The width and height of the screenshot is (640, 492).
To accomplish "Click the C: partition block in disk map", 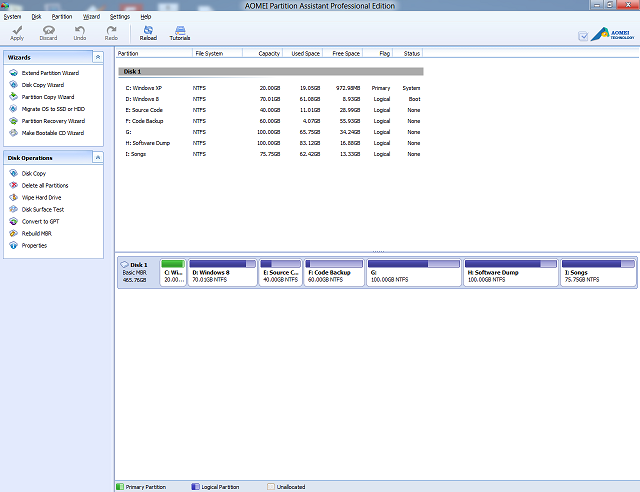I will tap(173, 272).
